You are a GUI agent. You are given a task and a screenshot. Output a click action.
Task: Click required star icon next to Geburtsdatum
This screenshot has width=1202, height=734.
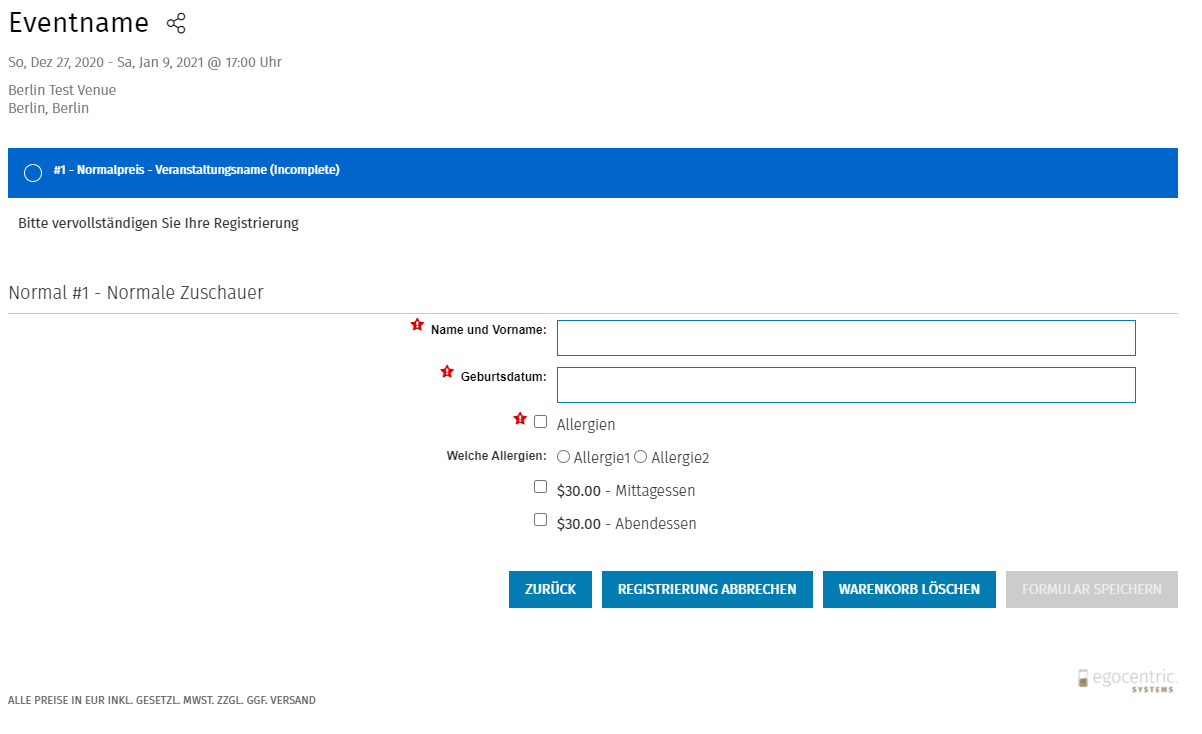pos(447,372)
